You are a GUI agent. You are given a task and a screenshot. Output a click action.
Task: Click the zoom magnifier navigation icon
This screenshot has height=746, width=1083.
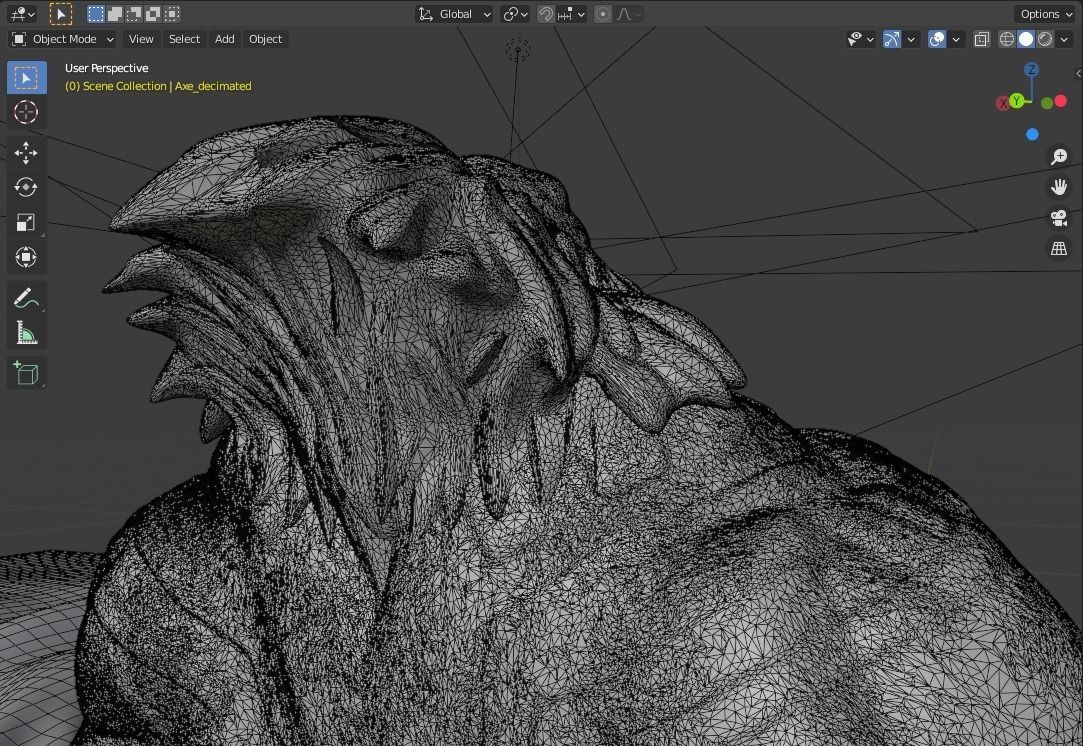pyautogui.click(x=1059, y=157)
